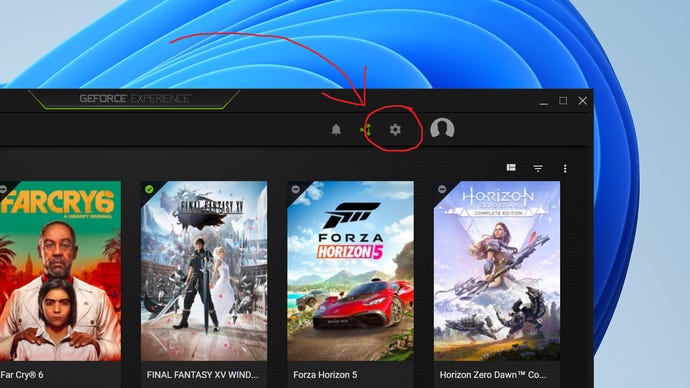Open the three-dot more options menu
690x388 pixels.
click(x=565, y=168)
